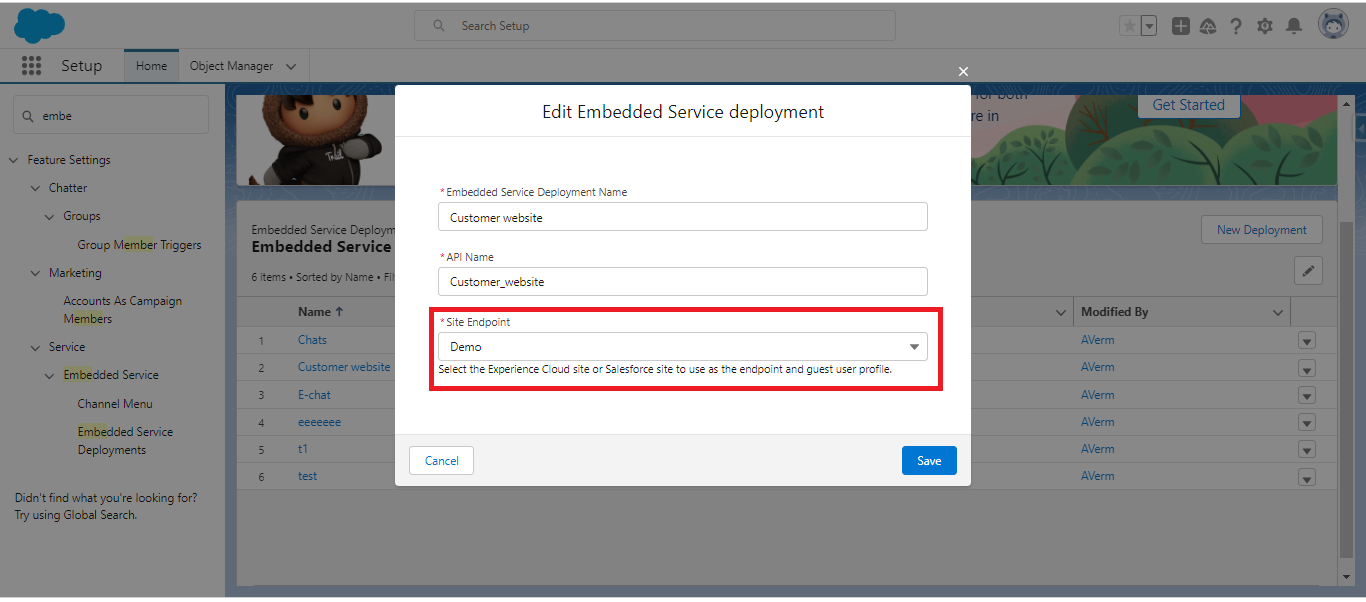1366x602 pixels.
Task: Collapse the Groups tree node
Action: tap(50, 216)
